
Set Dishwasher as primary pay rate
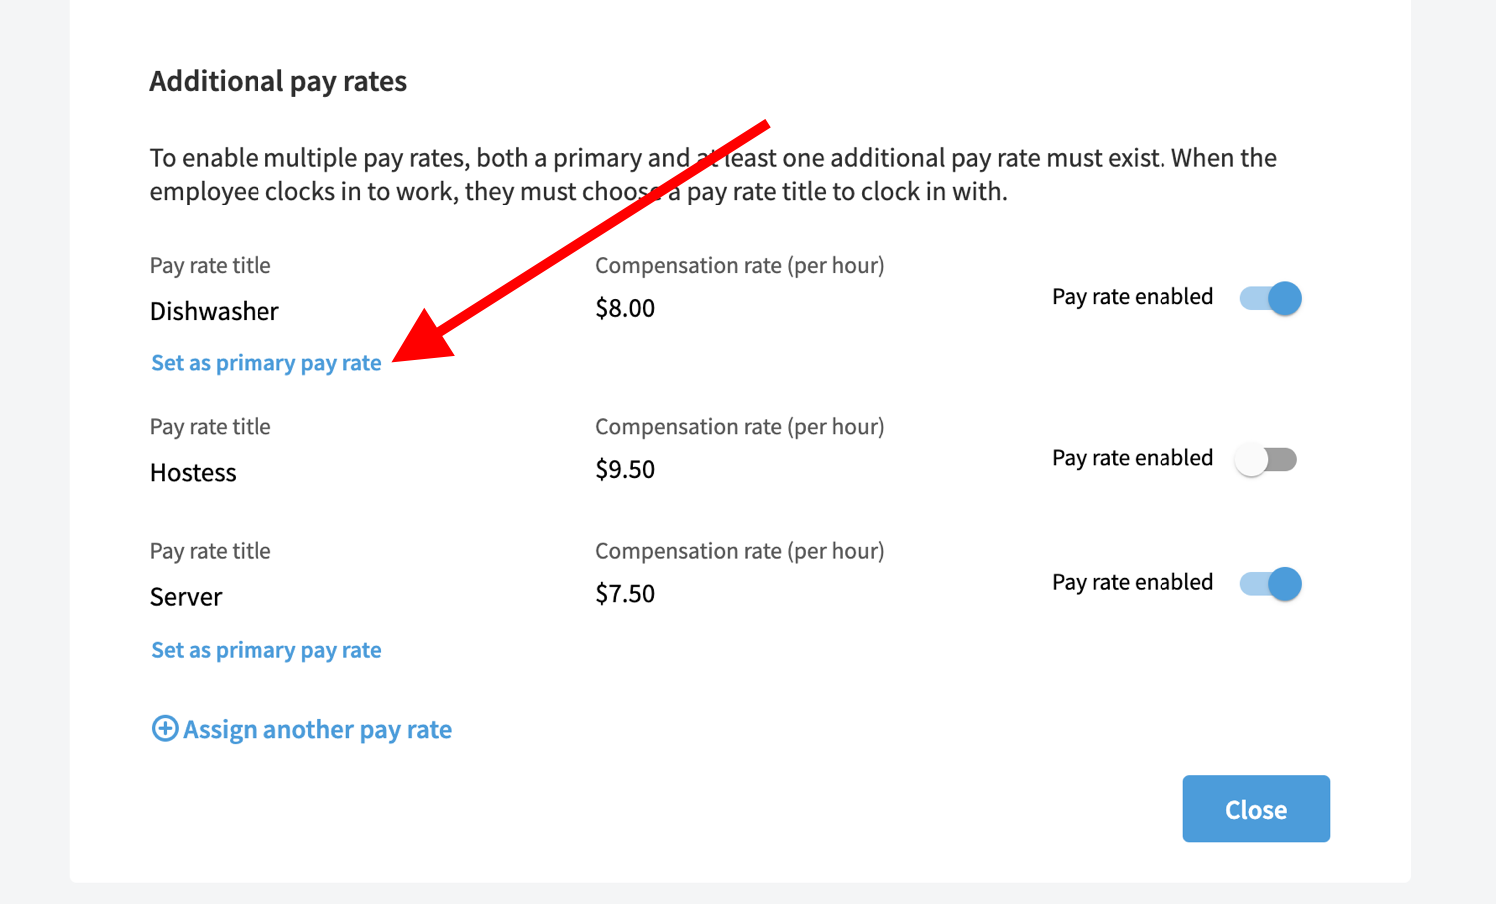coord(265,362)
